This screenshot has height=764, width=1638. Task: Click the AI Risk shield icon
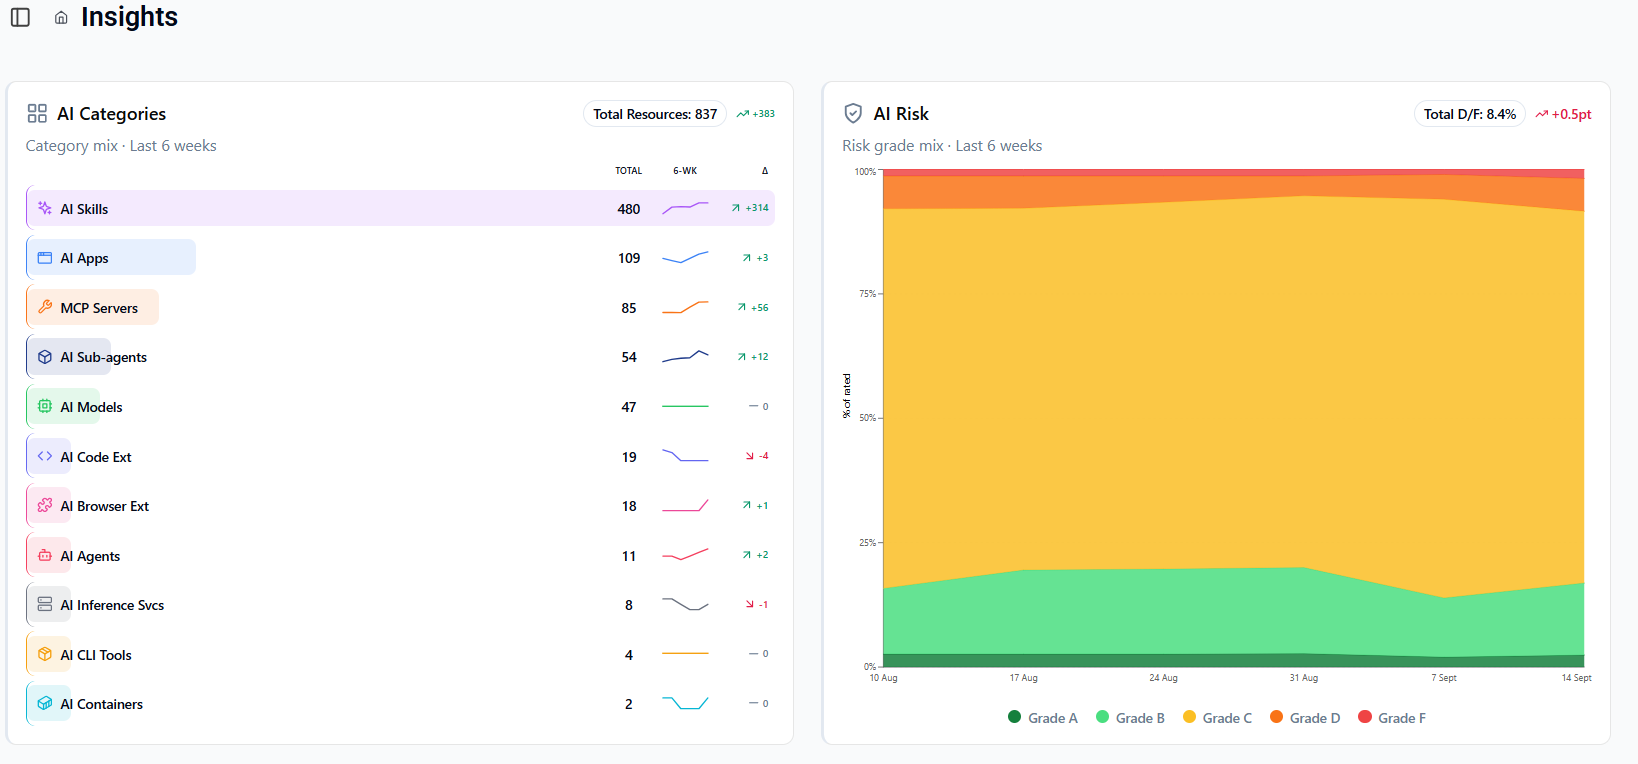click(x=853, y=113)
